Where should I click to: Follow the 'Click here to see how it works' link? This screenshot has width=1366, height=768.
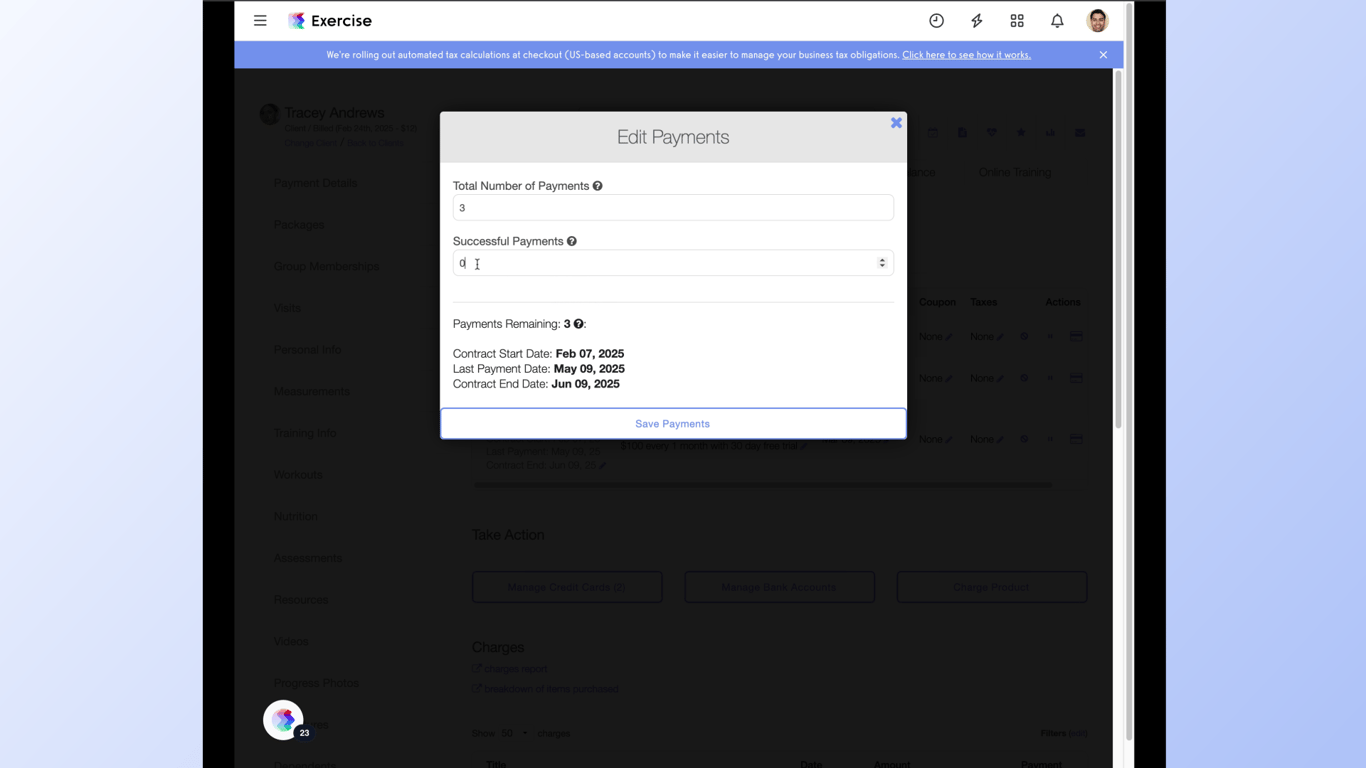pyautogui.click(x=966, y=55)
